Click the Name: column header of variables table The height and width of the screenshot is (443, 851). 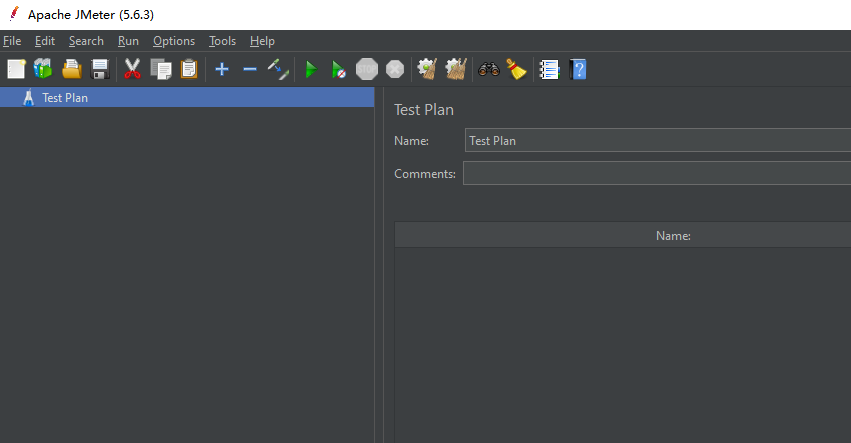click(x=673, y=236)
